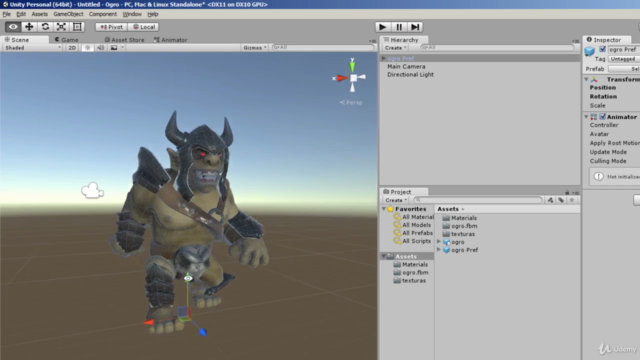
Task: Open the Tag Untagged dropdown
Action: pos(624,59)
